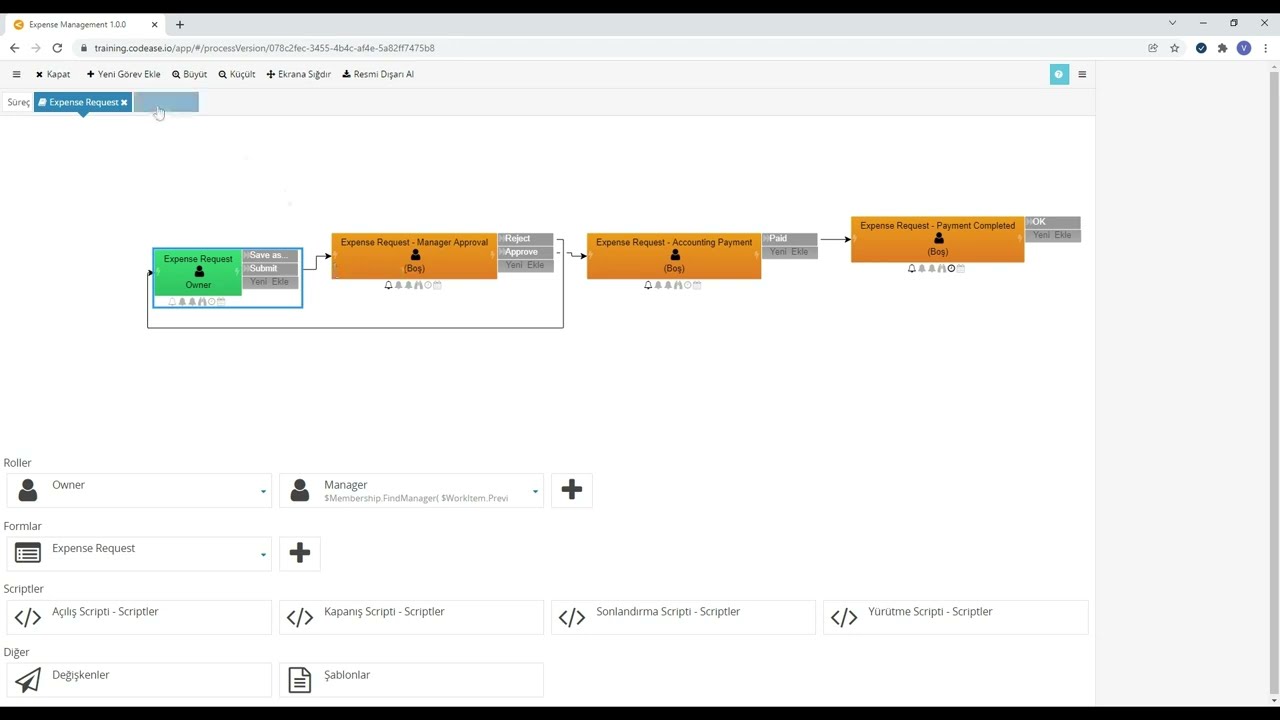Click the calendar icon under Payment Completed
The height and width of the screenshot is (720, 1280).
tap(961, 268)
